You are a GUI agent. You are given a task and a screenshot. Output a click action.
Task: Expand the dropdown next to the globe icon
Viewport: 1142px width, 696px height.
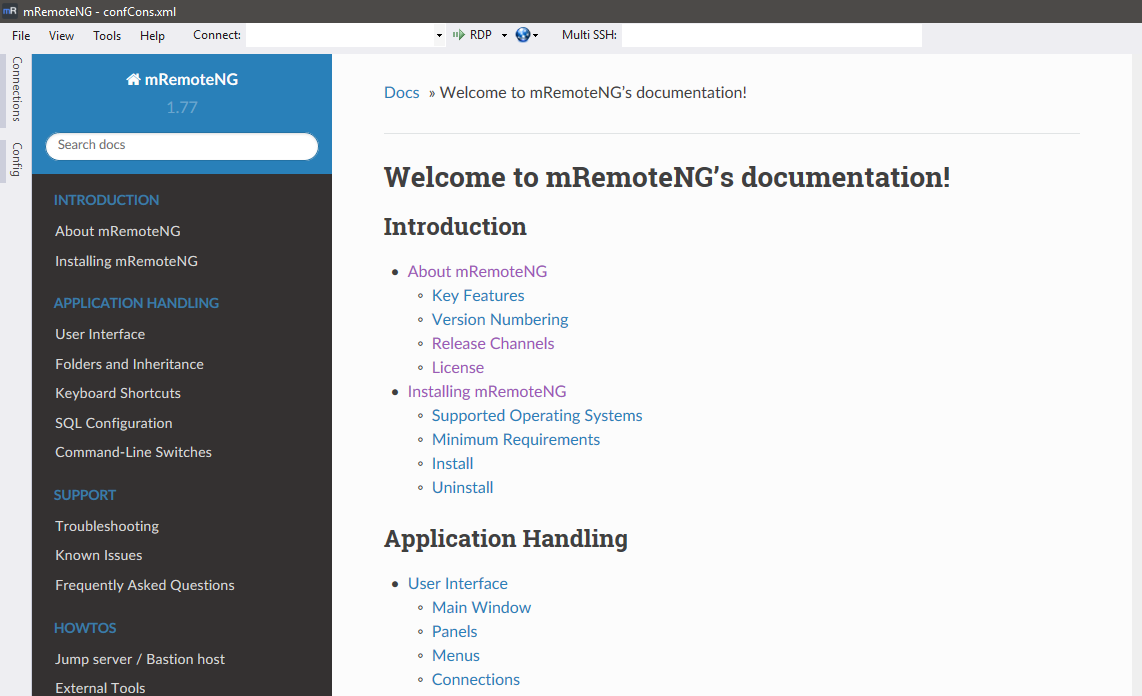(x=536, y=34)
